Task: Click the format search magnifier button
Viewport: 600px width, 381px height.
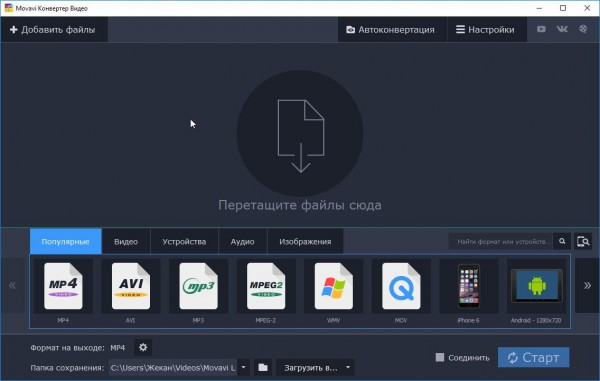Action: (562, 241)
